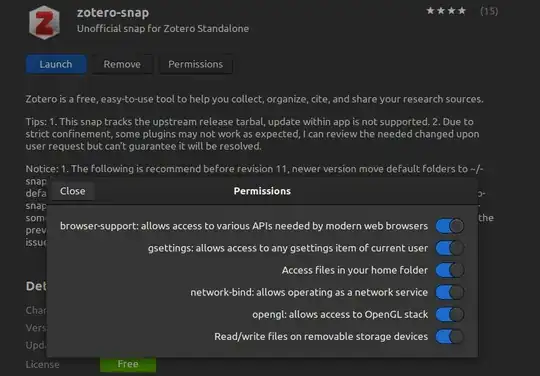Click the Permissions dialog title

pos(262,191)
